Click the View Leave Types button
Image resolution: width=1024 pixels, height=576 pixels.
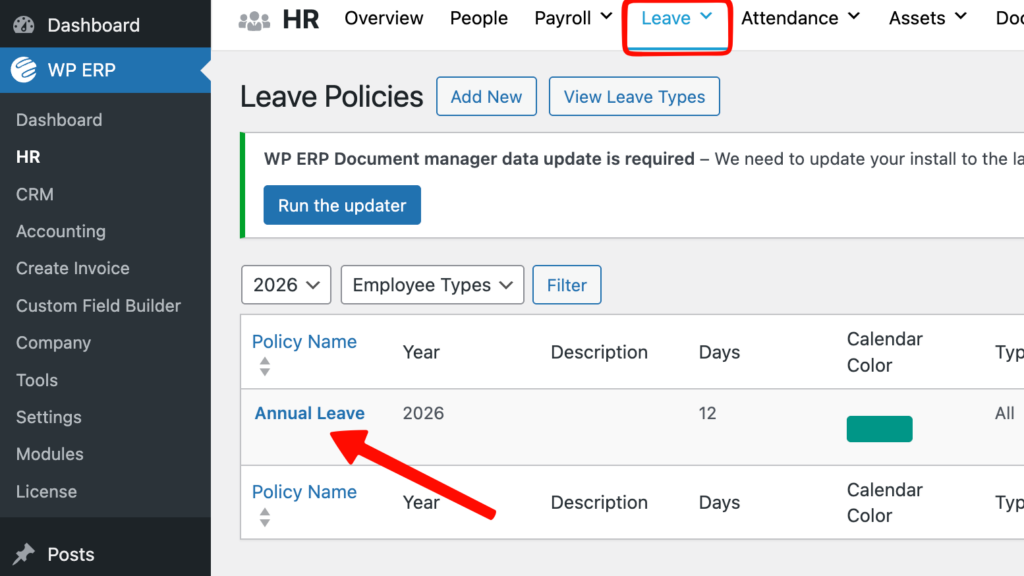click(x=634, y=97)
